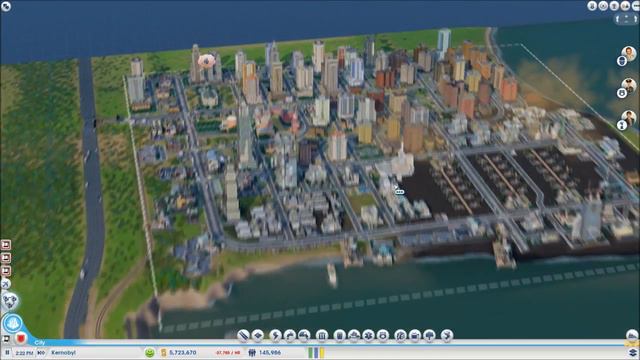Click the red hourly income figure
Screen dimensions: 640x360
[228, 353]
